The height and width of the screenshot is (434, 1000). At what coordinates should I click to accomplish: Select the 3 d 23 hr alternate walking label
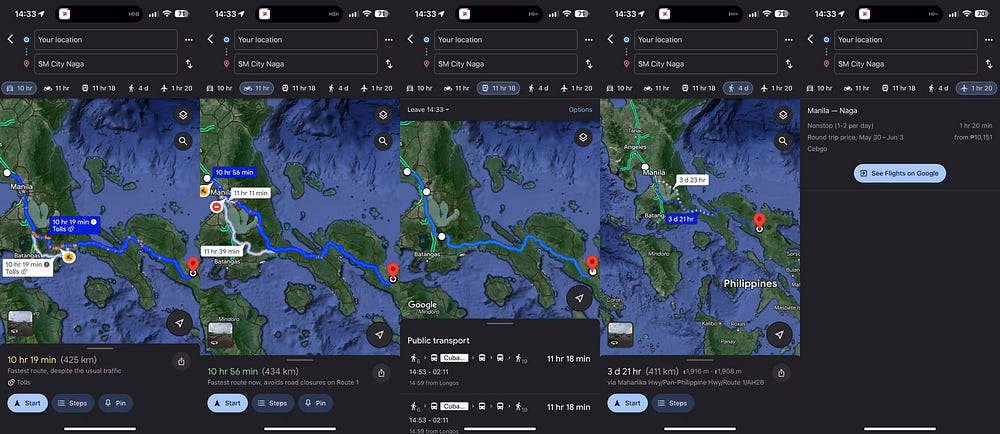[691, 180]
